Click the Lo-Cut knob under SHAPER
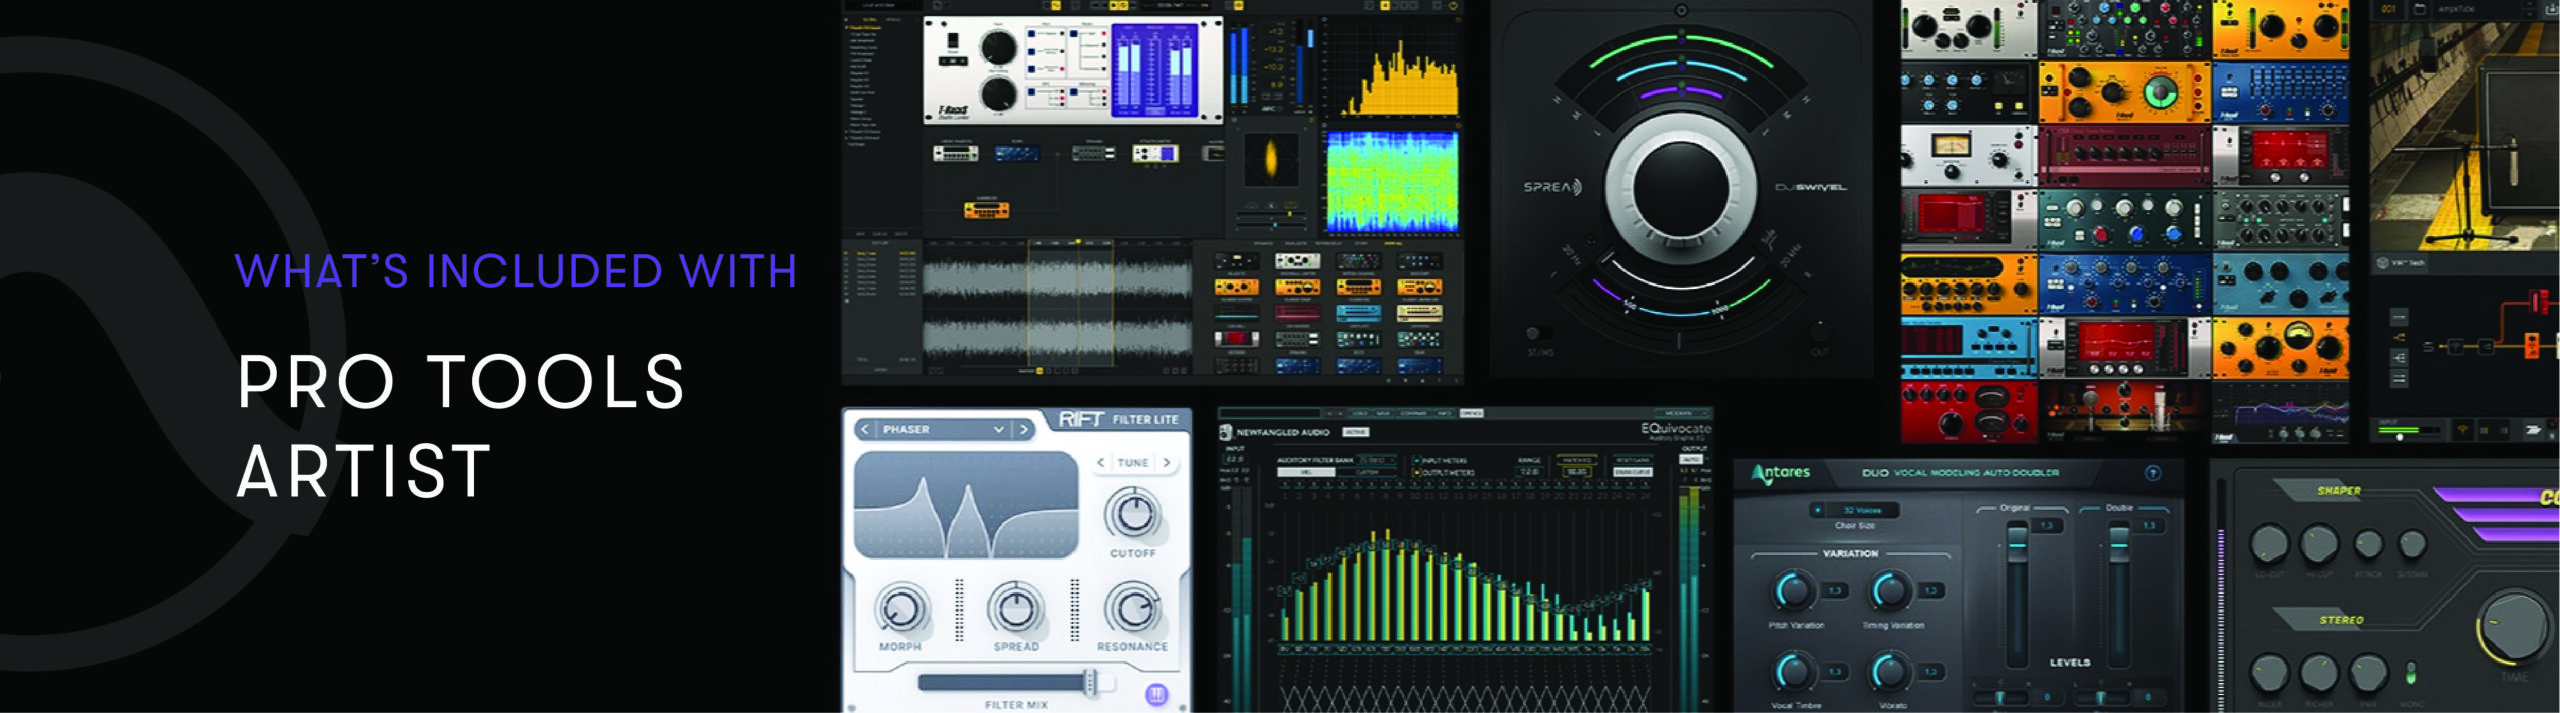The height and width of the screenshot is (713, 2560). 2269,544
